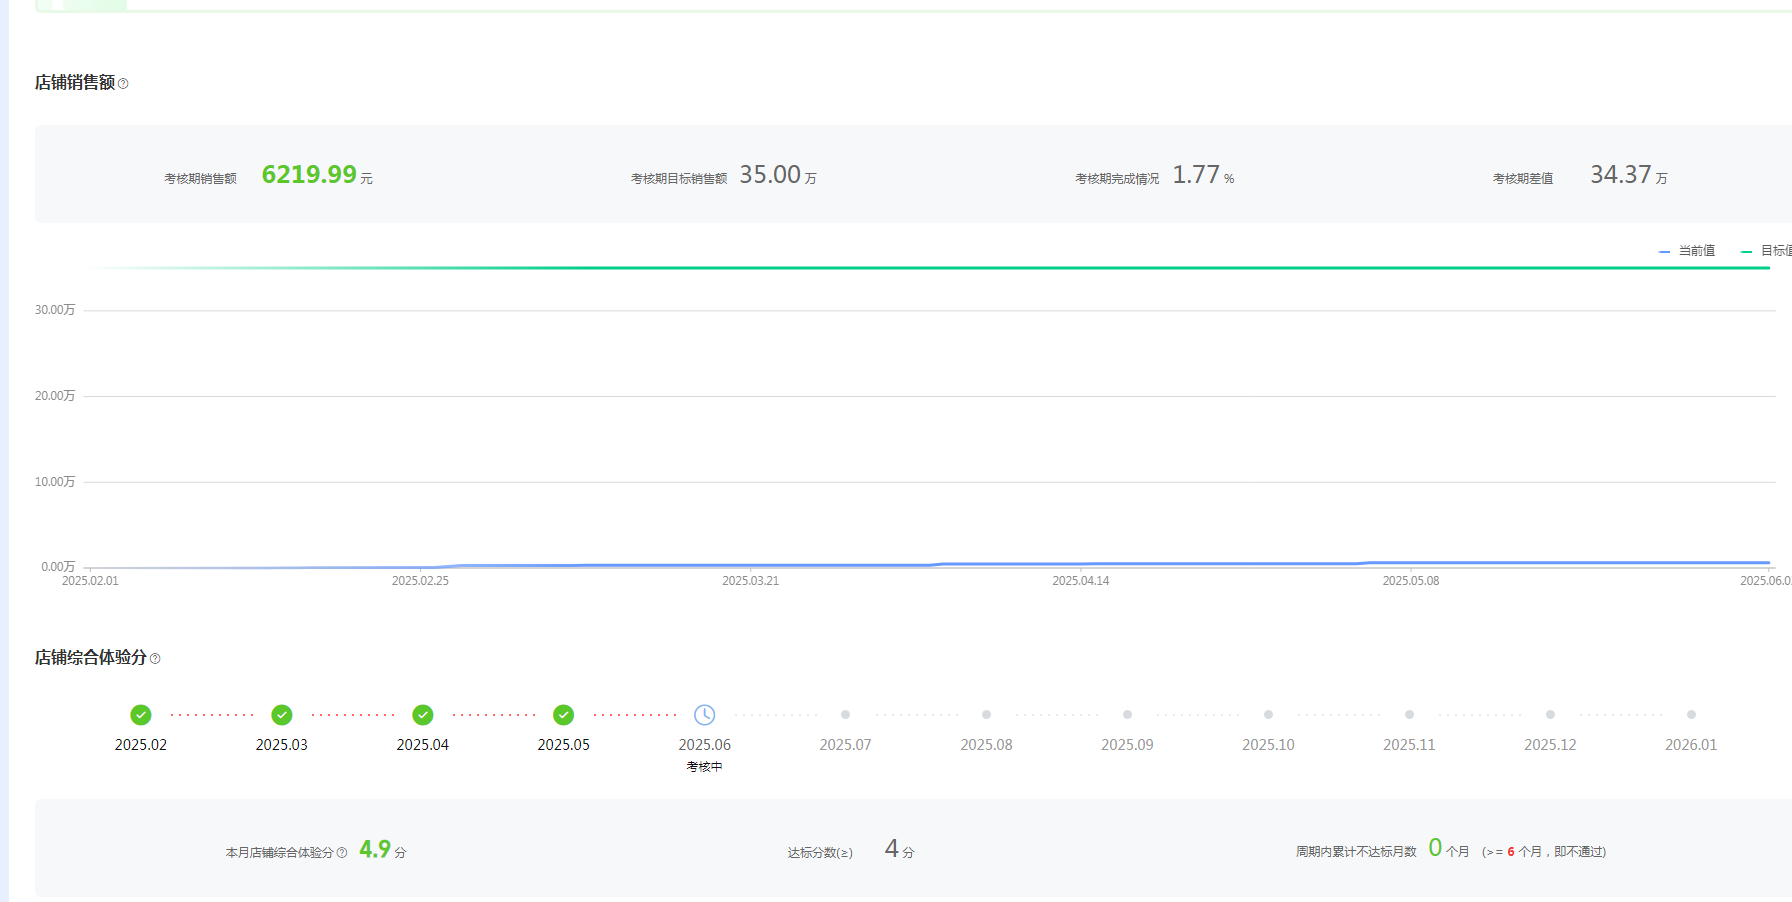The height and width of the screenshot is (902, 1792).
Task: Click the green checkmark for 2025.04
Action: coord(423,715)
